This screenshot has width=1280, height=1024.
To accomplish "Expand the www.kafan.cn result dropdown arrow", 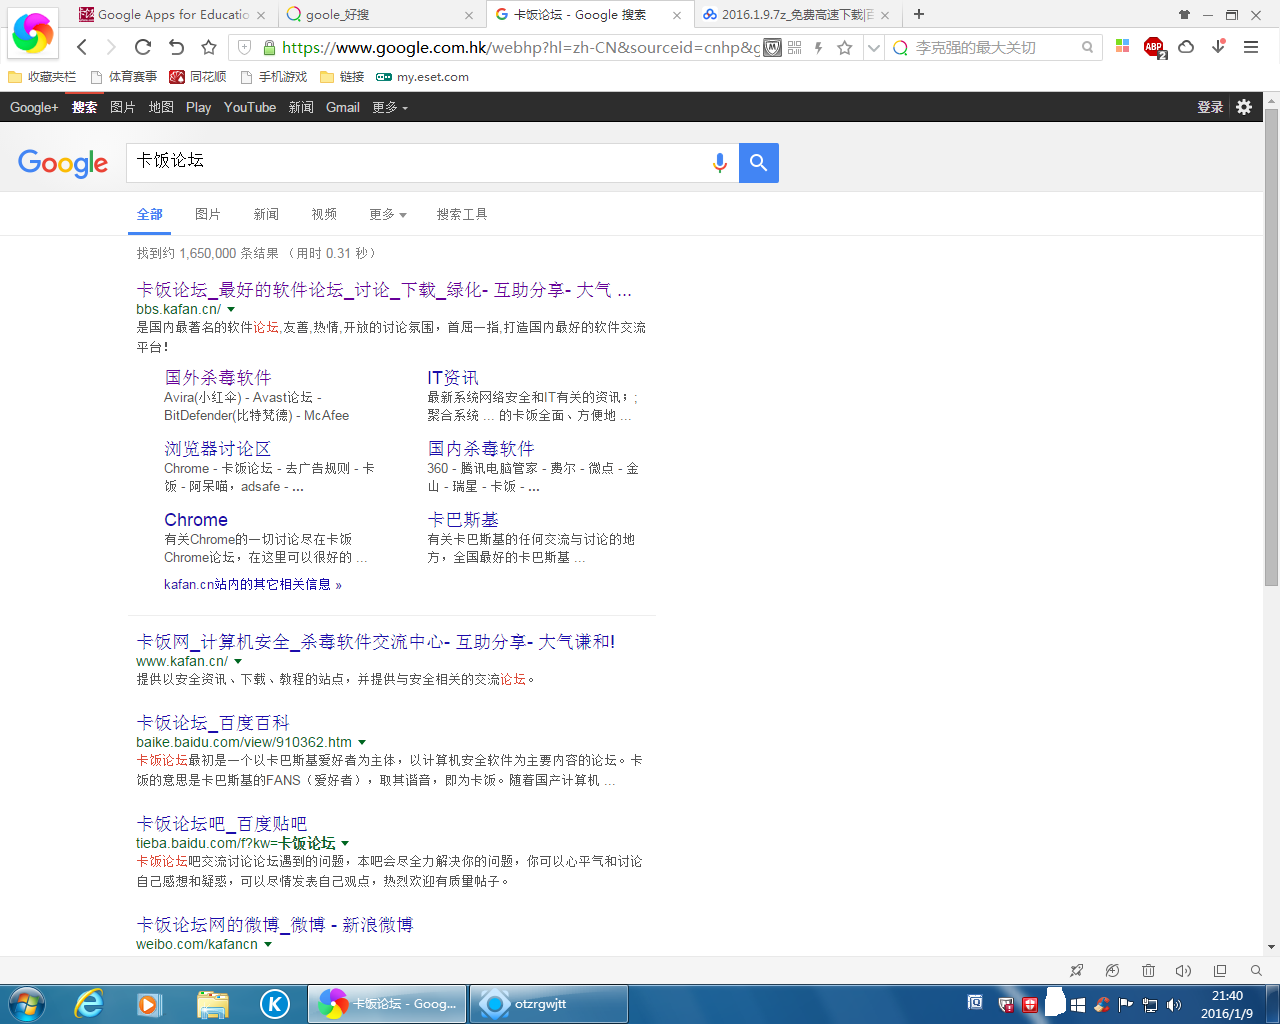I will [x=238, y=662].
